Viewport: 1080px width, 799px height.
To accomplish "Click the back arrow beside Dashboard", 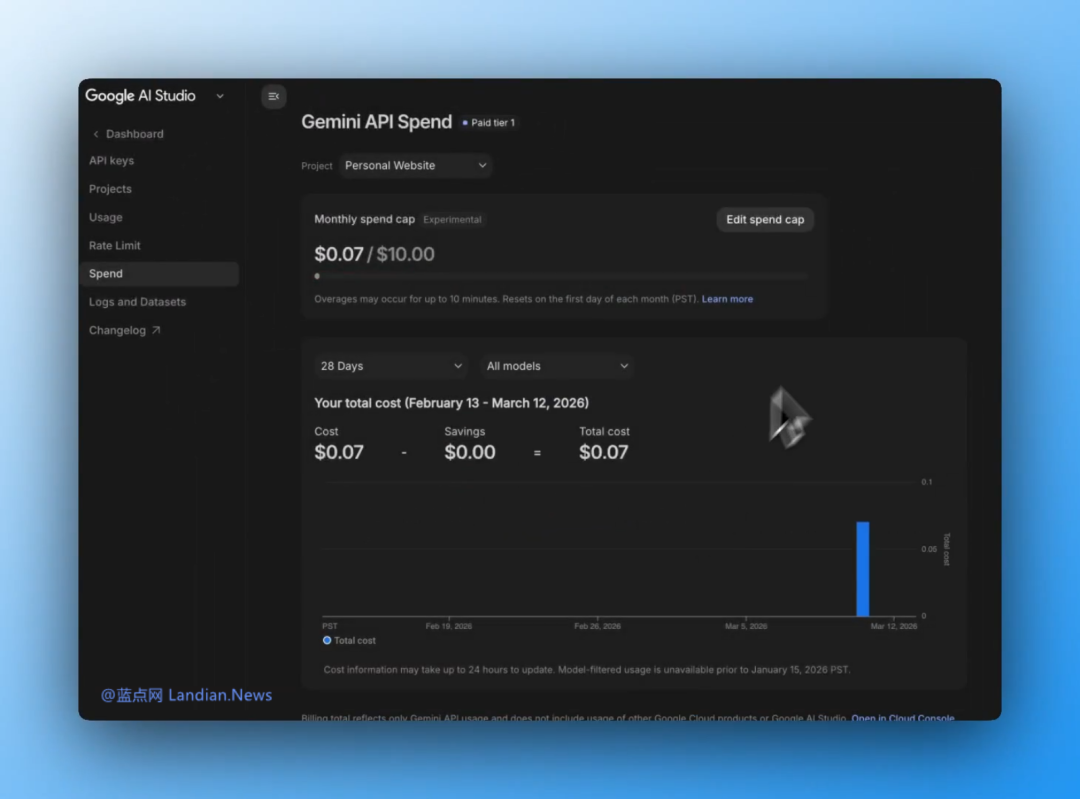I will coord(96,134).
